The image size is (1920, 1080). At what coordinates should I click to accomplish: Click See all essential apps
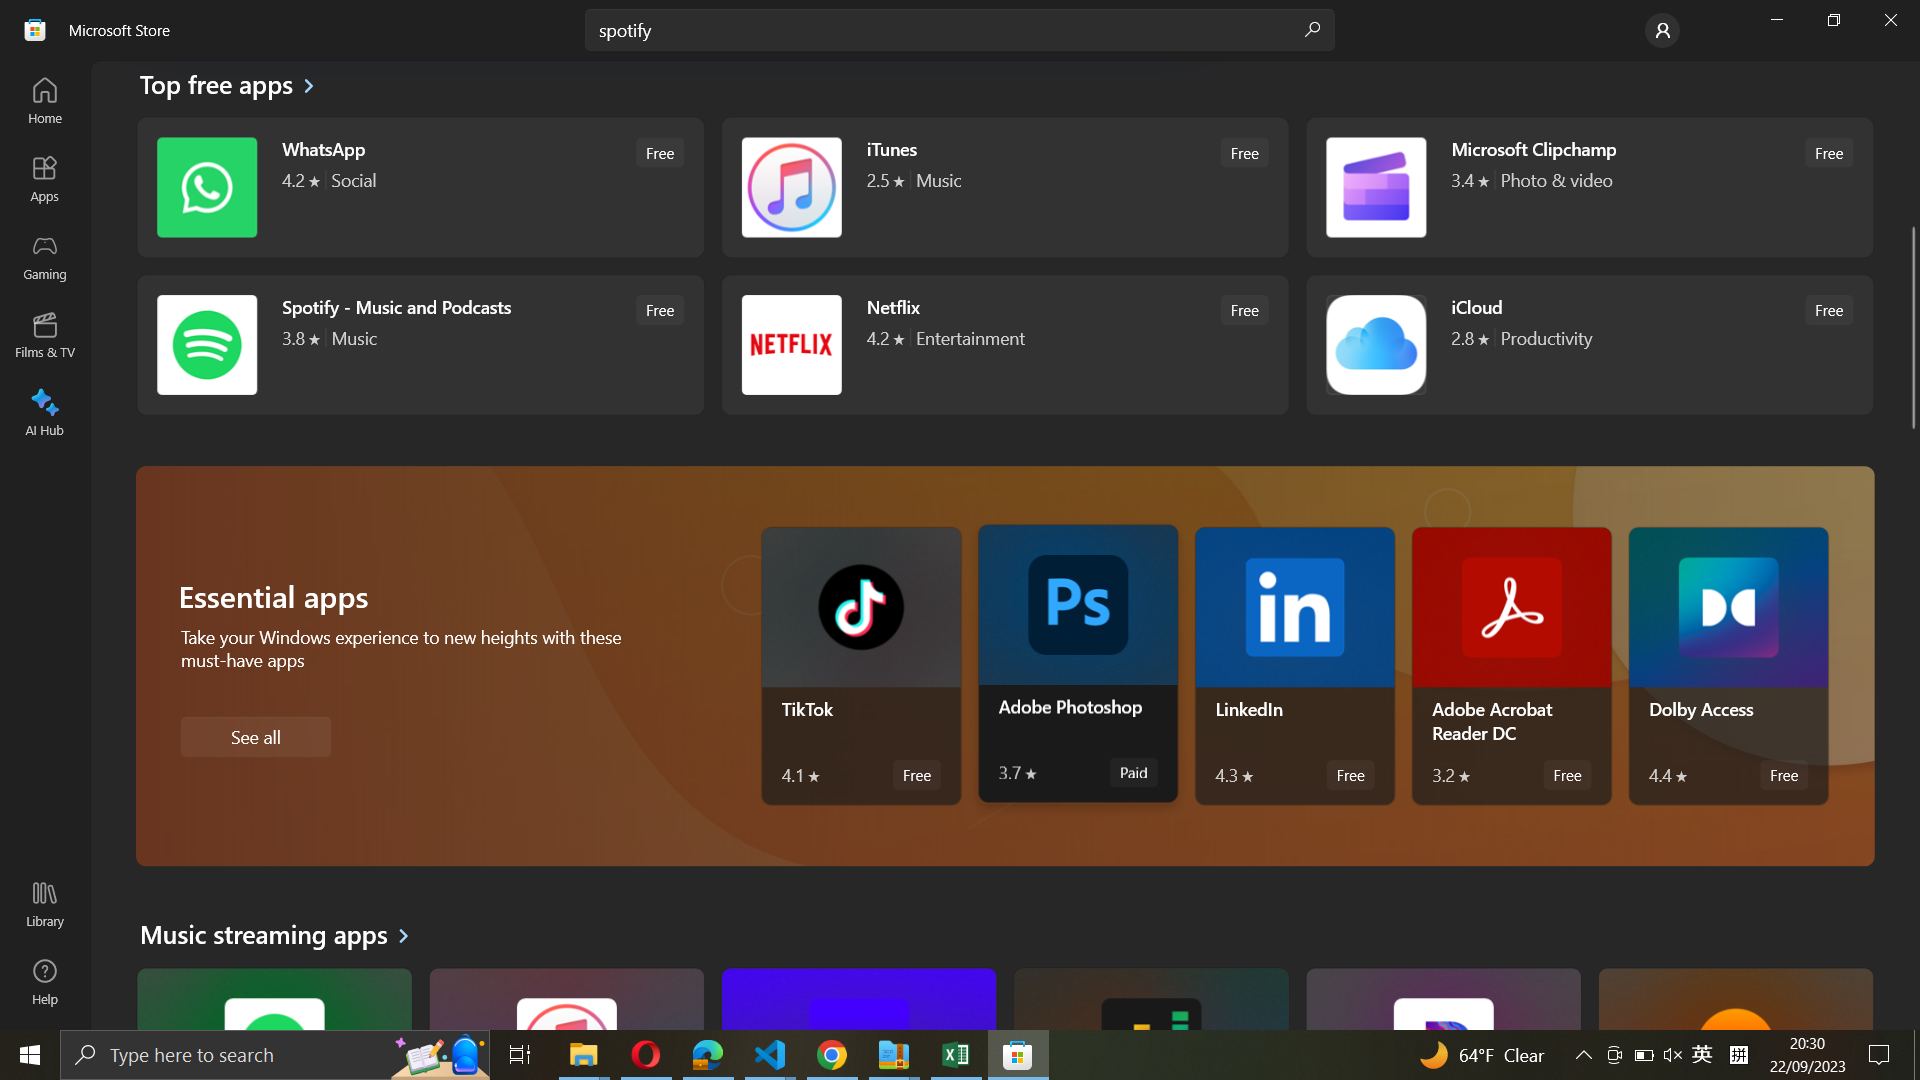pyautogui.click(x=256, y=737)
